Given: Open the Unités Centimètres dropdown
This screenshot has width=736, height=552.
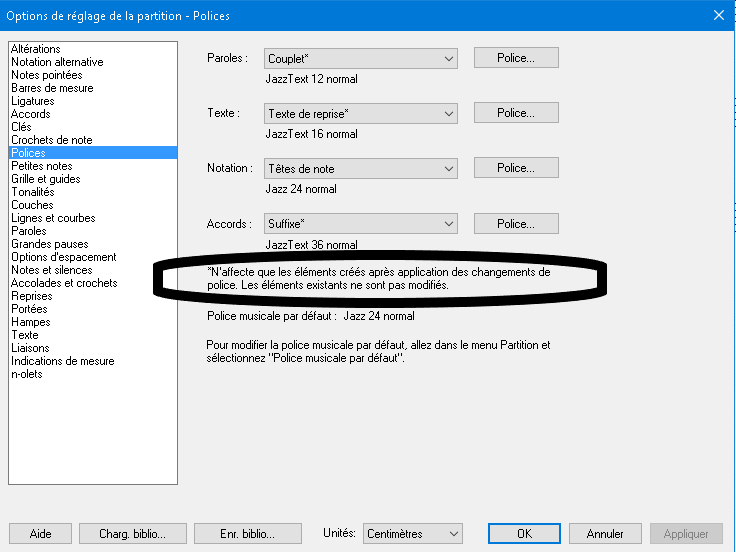Looking at the screenshot, I should click(412, 534).
